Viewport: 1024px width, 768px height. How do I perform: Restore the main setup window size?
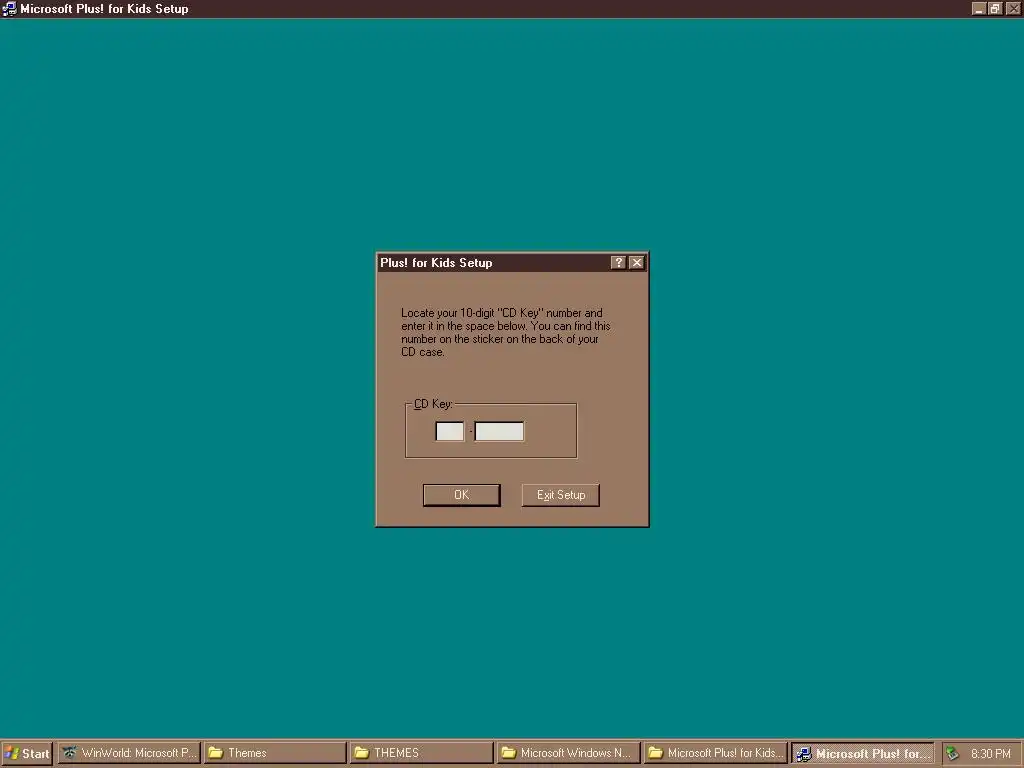point(995,8)
